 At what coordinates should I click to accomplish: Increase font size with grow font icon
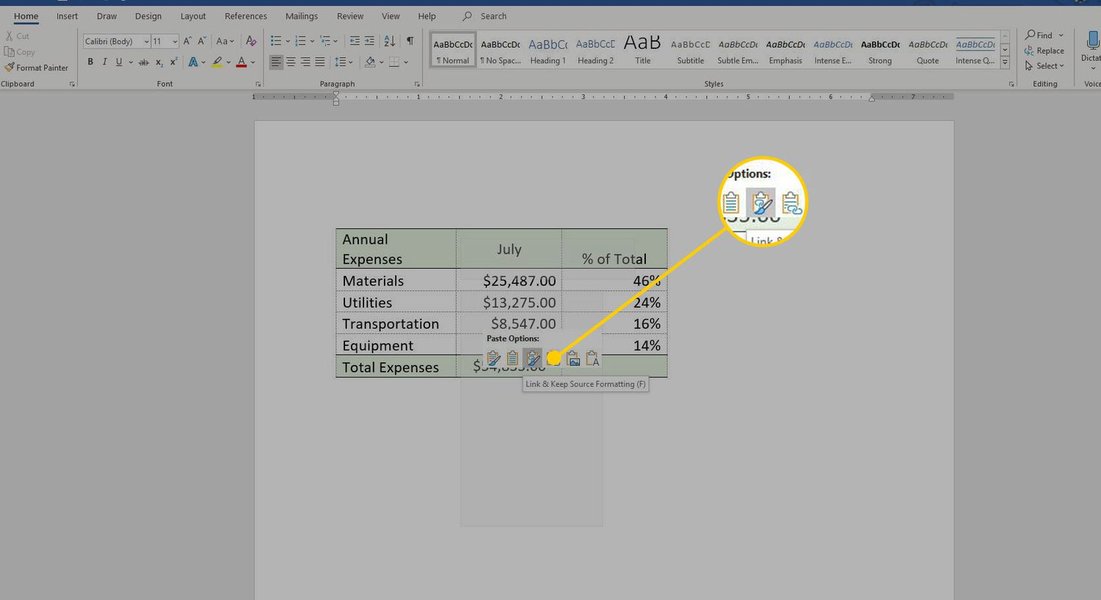click(187, 41)
